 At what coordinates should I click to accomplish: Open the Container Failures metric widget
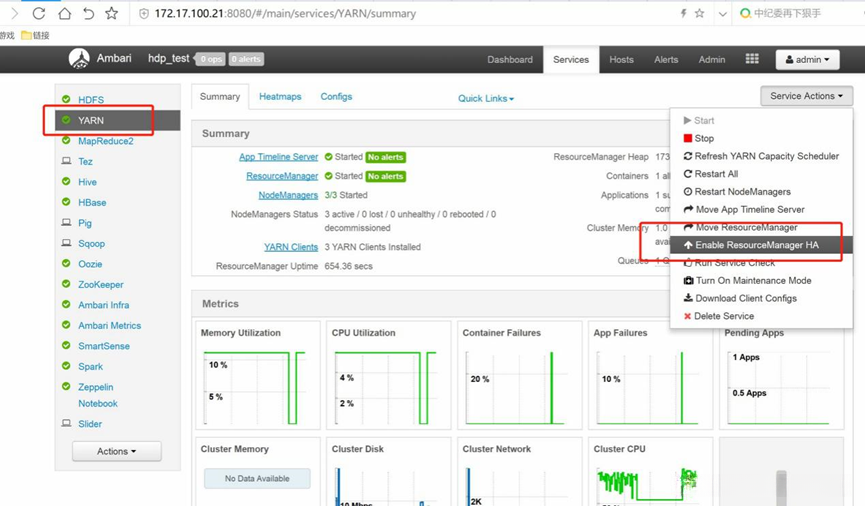[520, 376]
